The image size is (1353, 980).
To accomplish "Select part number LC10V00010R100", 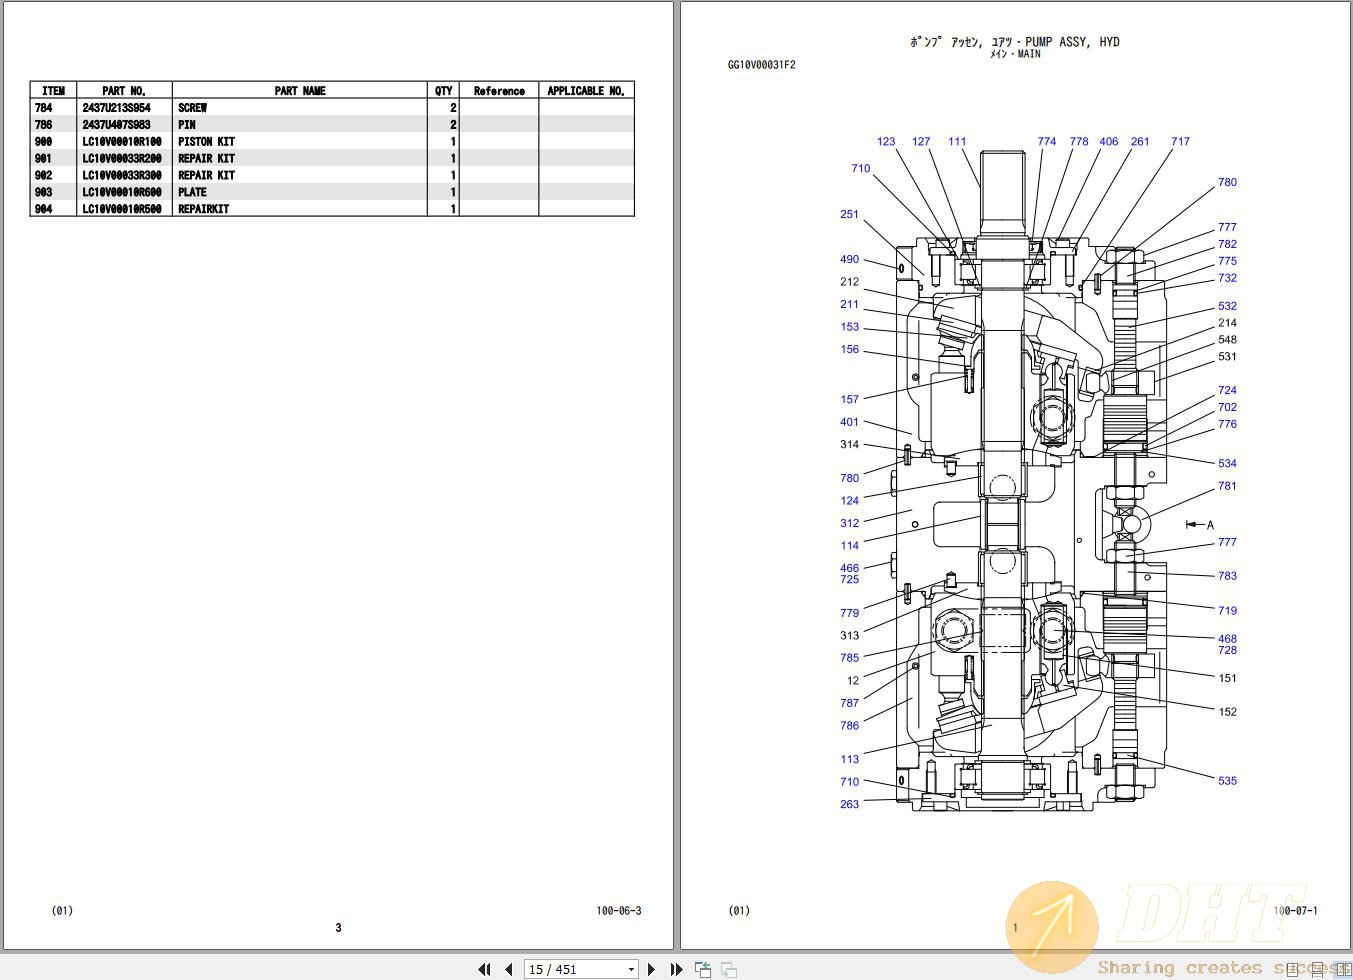I will (x=121, y=142).
